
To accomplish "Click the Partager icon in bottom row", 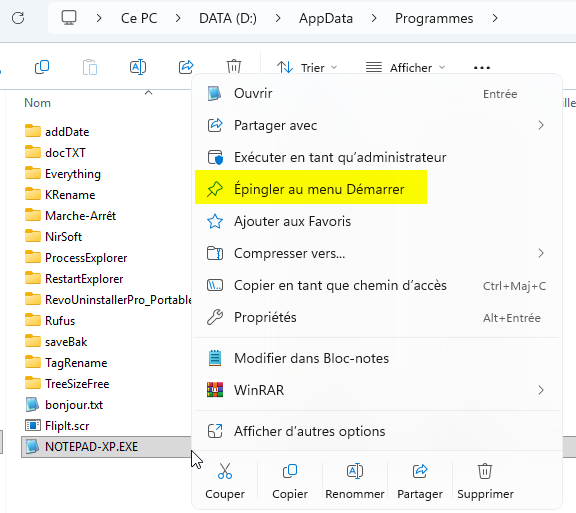I will coord(420,471).
